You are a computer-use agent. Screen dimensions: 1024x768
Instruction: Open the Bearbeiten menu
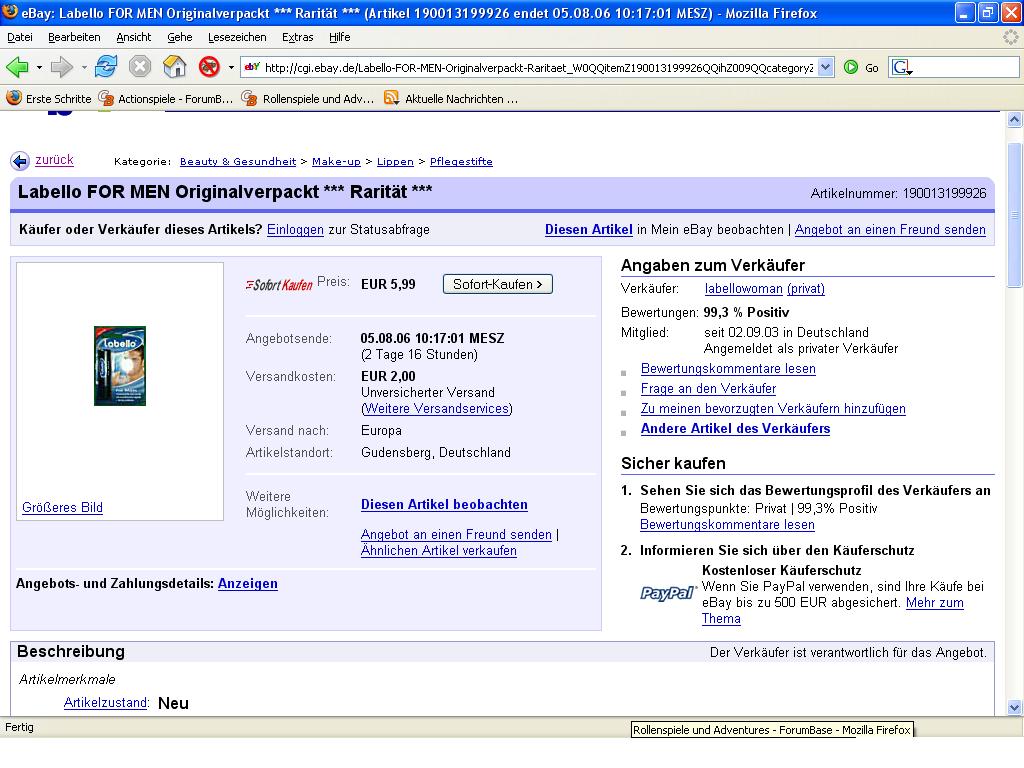[74, 37]
